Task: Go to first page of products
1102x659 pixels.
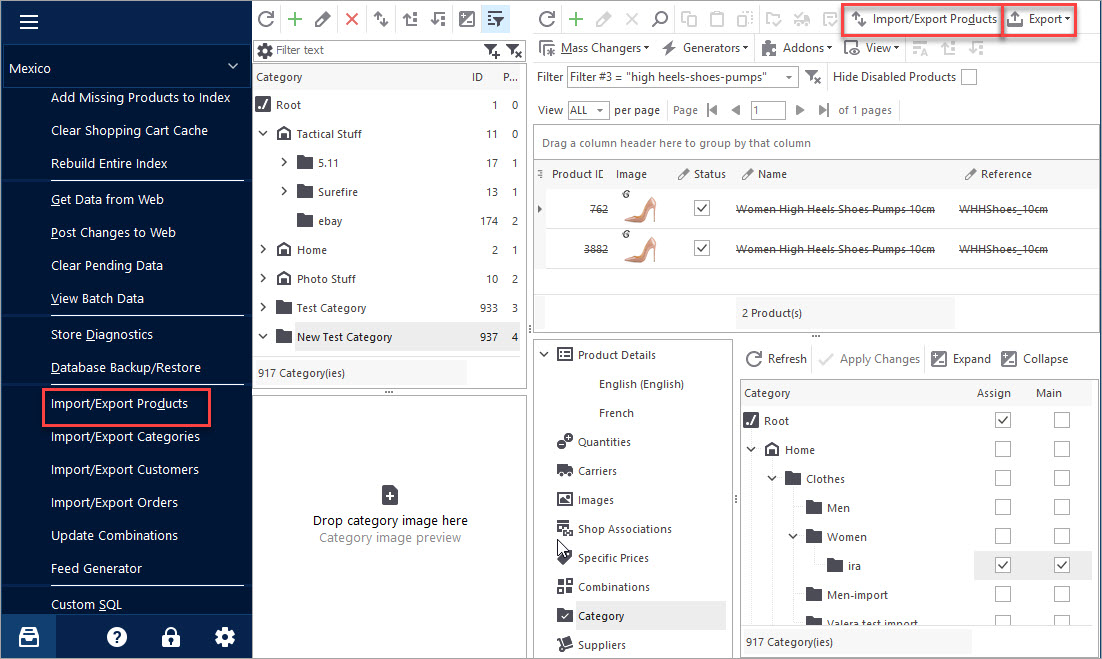Action: pyautogui.click(x=713, y=110)
